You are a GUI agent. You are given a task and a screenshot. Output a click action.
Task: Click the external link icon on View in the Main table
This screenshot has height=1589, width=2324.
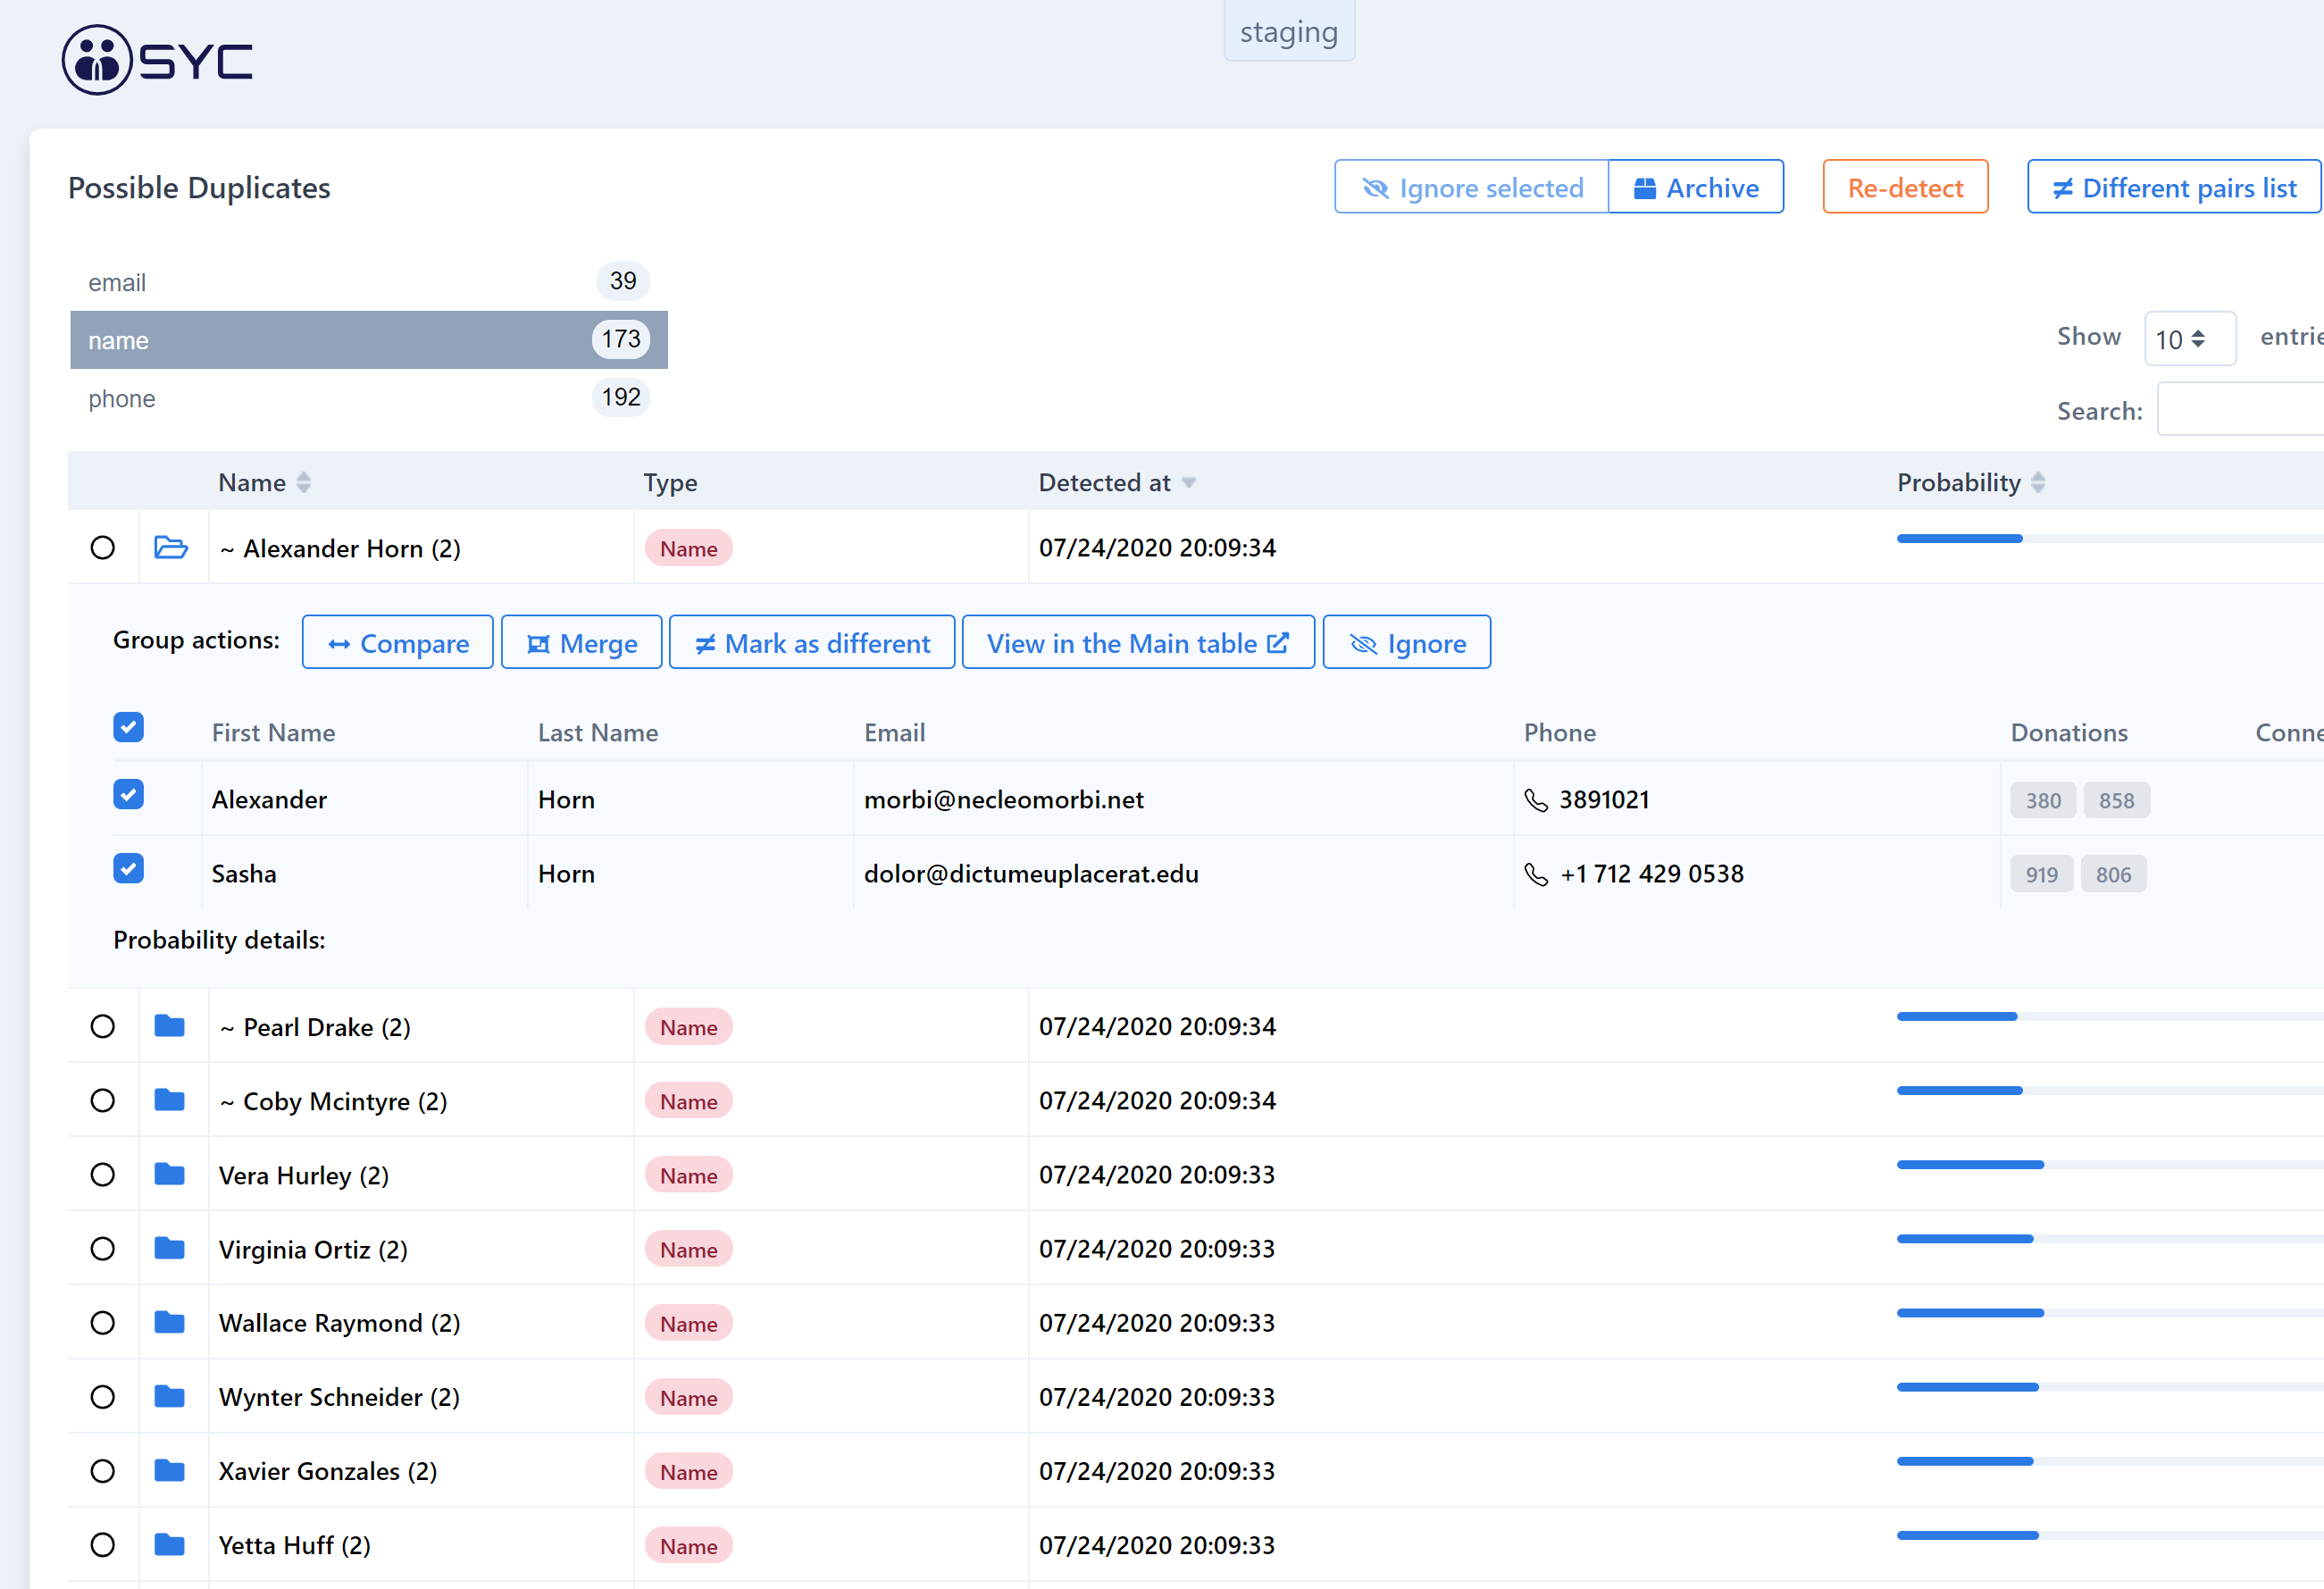(x=1279, y=643)
